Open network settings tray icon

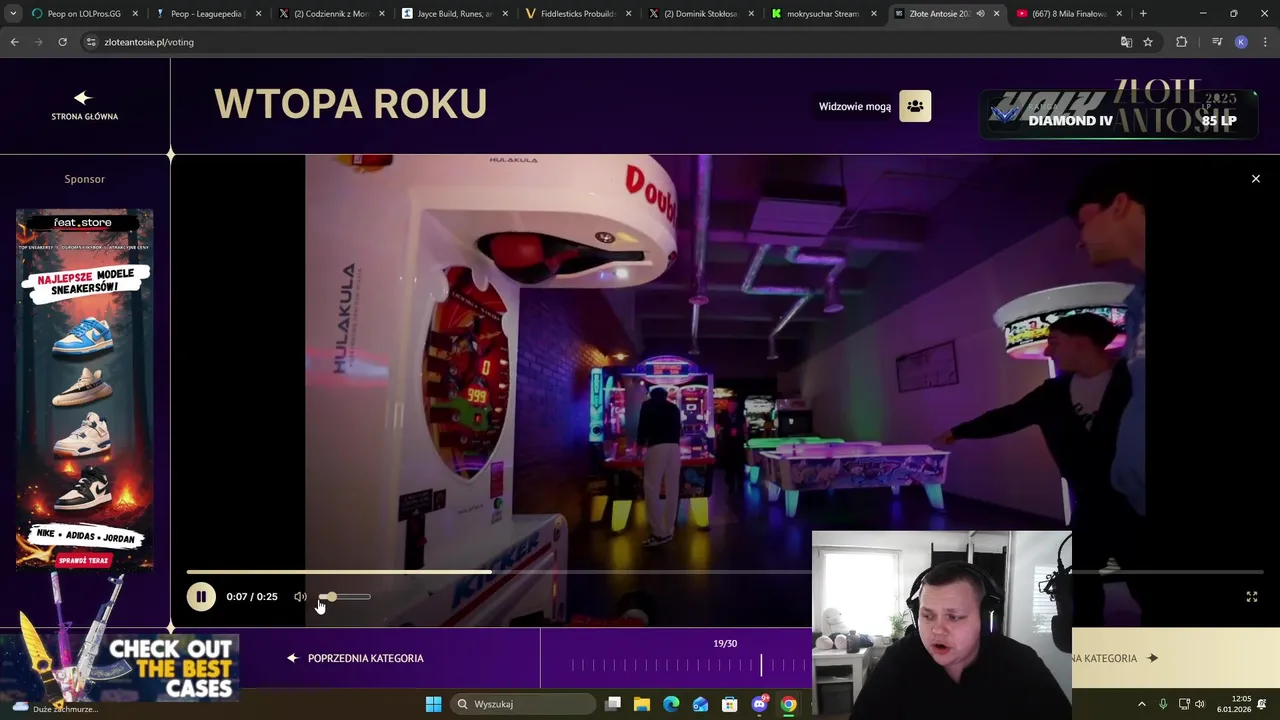click(1184, 704)
